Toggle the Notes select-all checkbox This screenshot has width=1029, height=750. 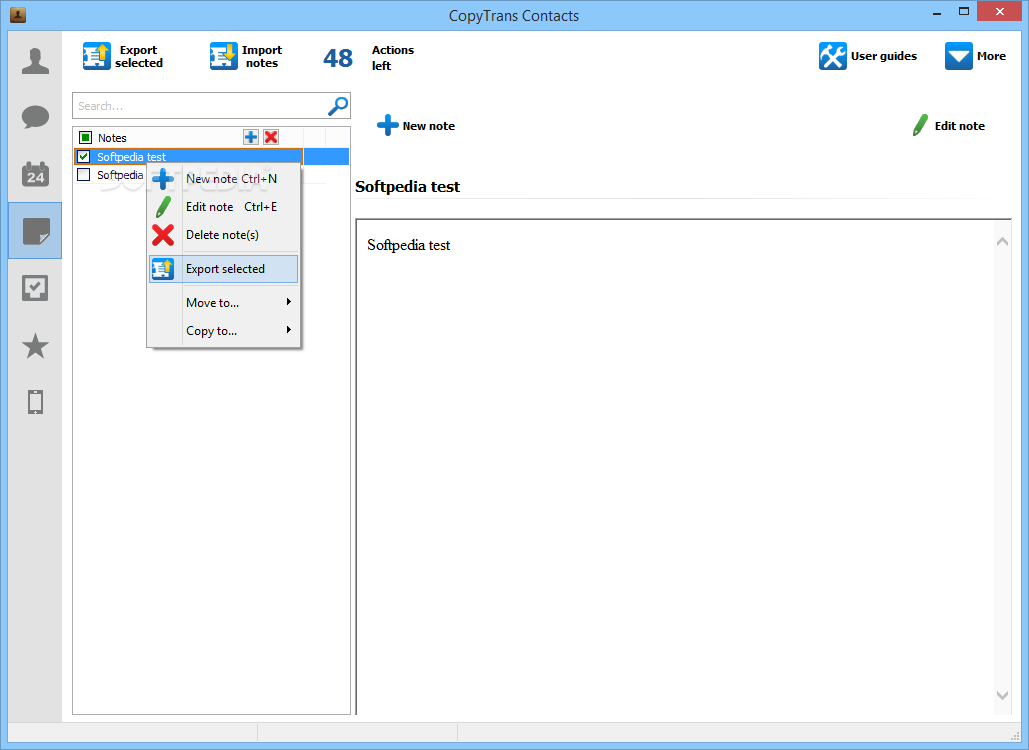point(85,137)
